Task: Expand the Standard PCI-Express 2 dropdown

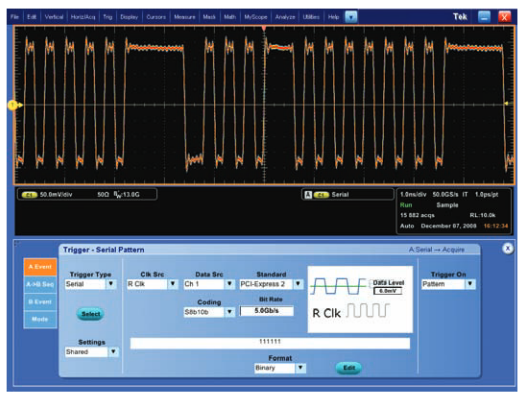Action: [x=298, y=284]
